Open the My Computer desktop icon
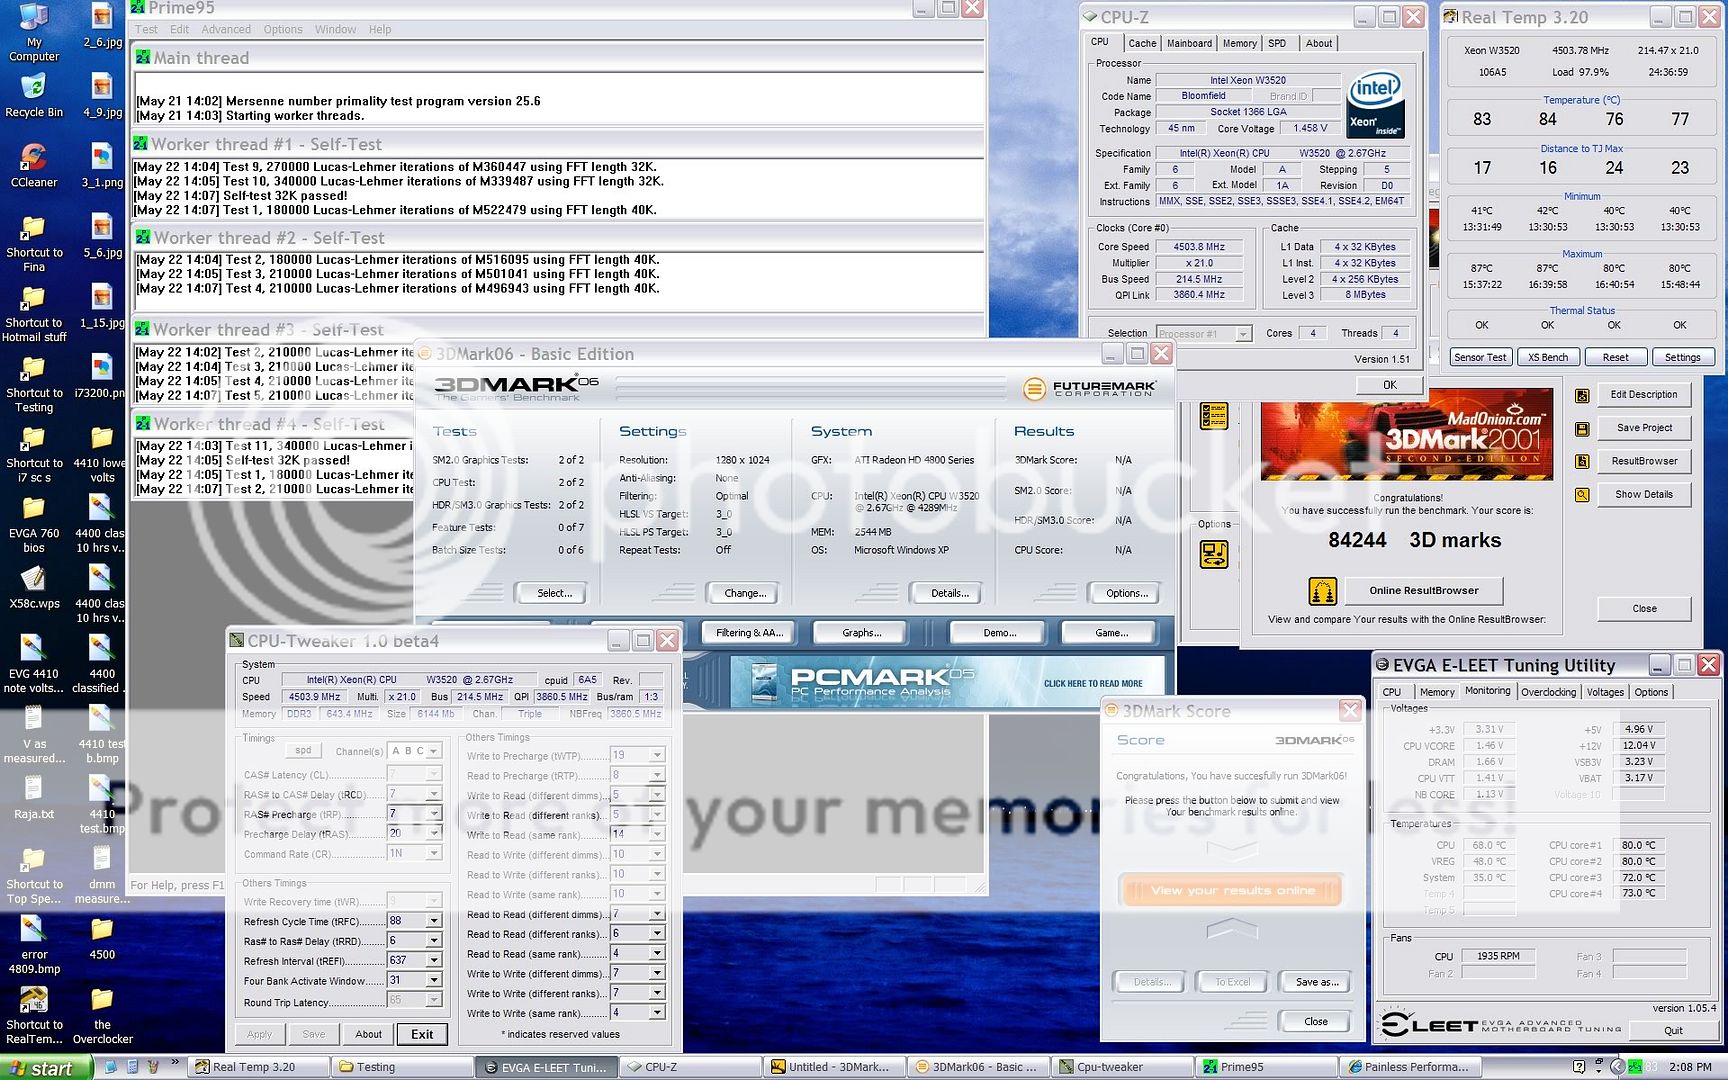 [x=34, y=32]
